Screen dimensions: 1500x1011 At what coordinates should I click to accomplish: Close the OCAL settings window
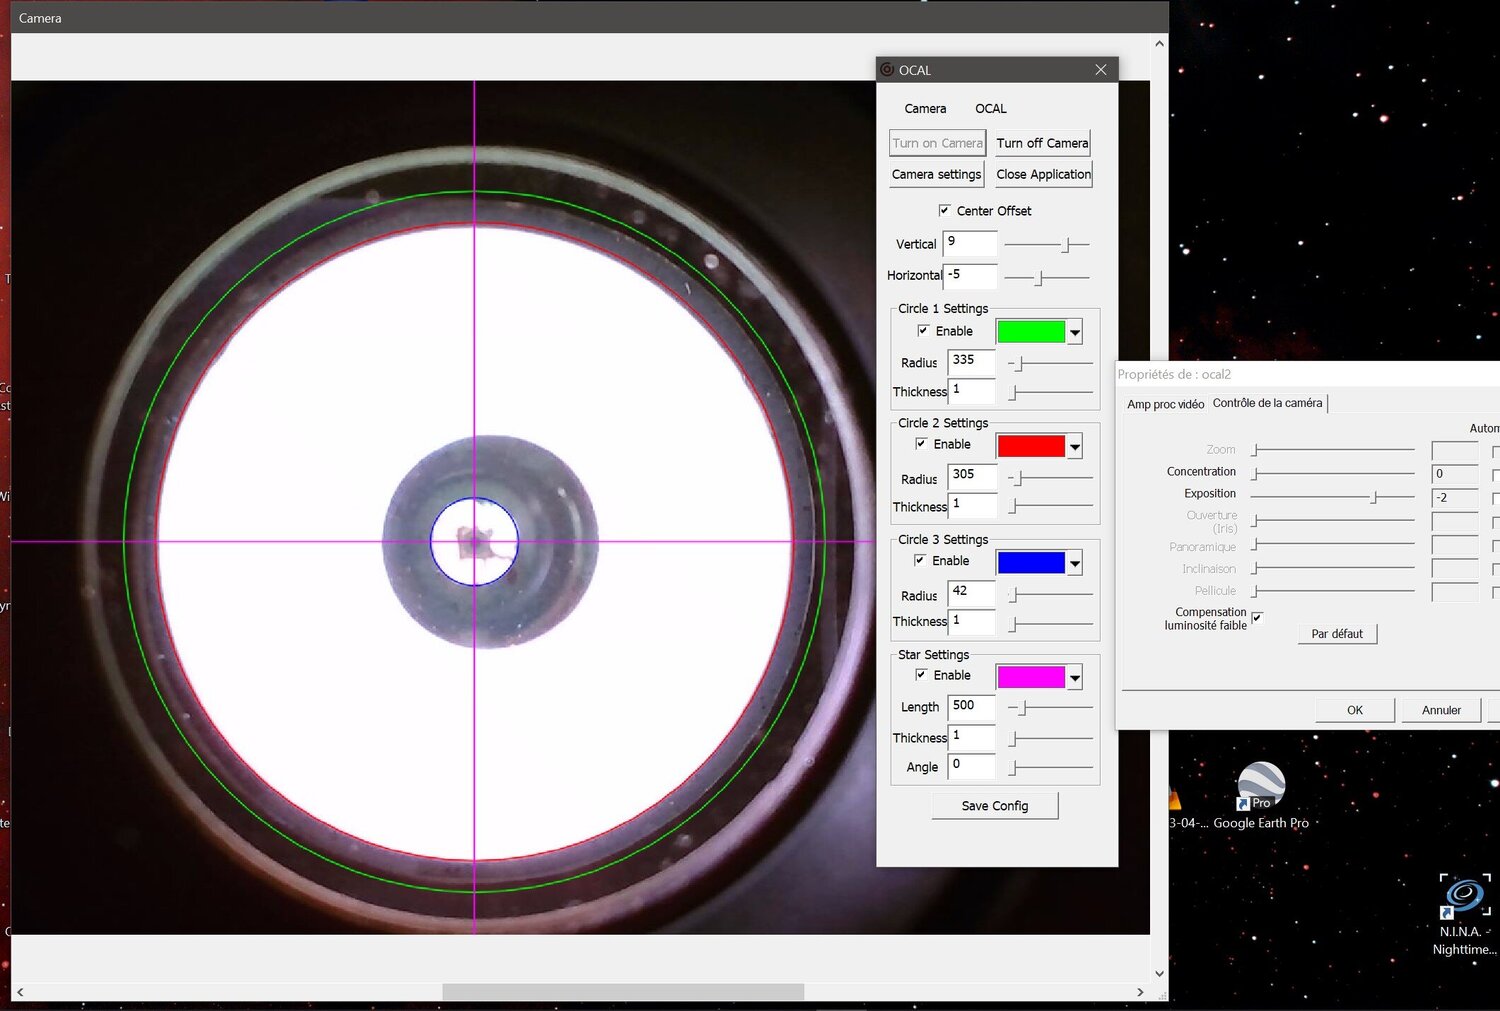pos(1100,70)
